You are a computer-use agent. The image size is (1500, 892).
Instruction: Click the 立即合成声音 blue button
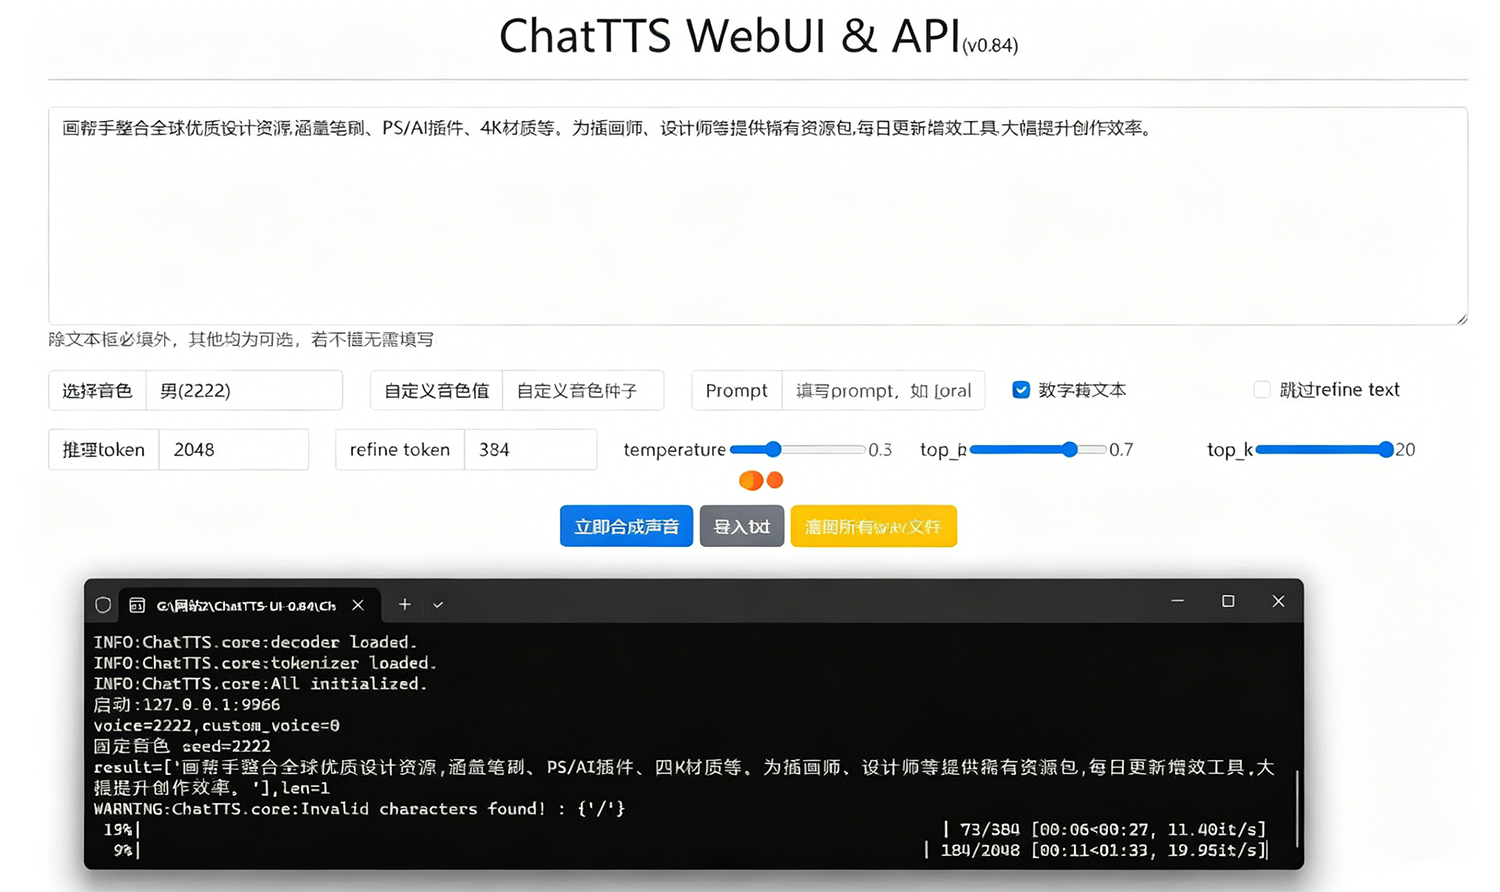[626, 526]
